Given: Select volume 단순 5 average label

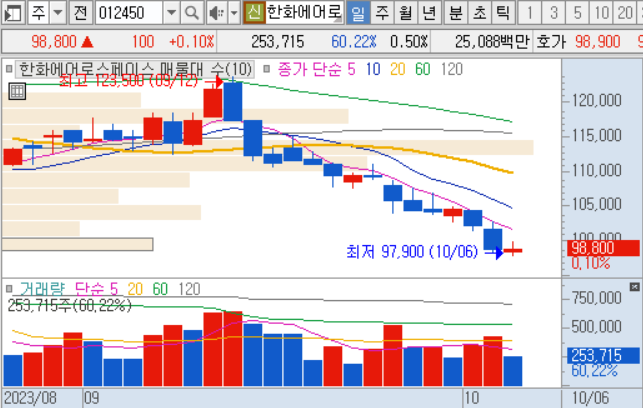Looking at the screenshot, I should tap(96, 289).
